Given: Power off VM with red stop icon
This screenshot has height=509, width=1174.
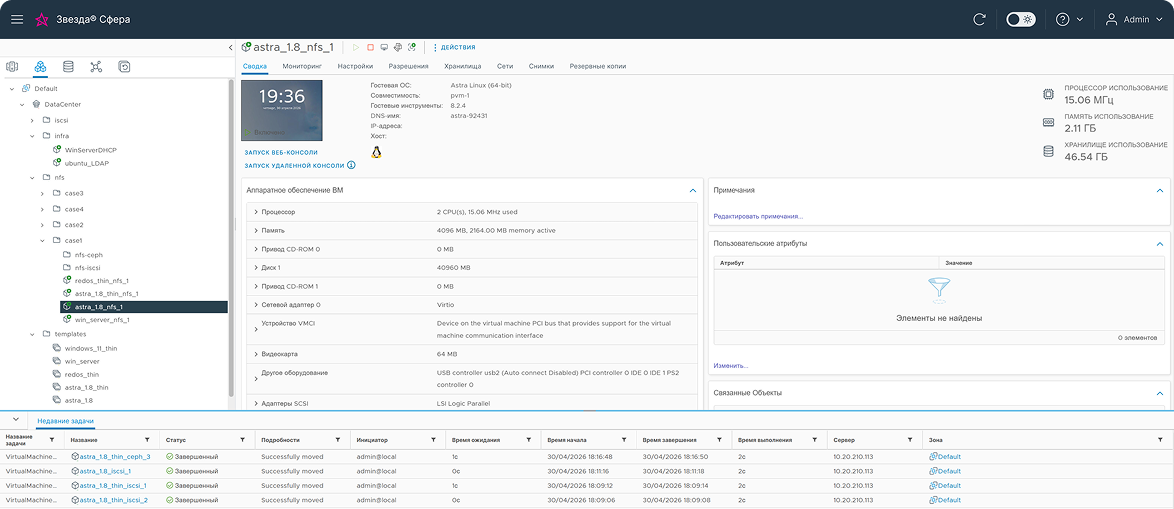Looking at the screenshot, I should 370,47.
